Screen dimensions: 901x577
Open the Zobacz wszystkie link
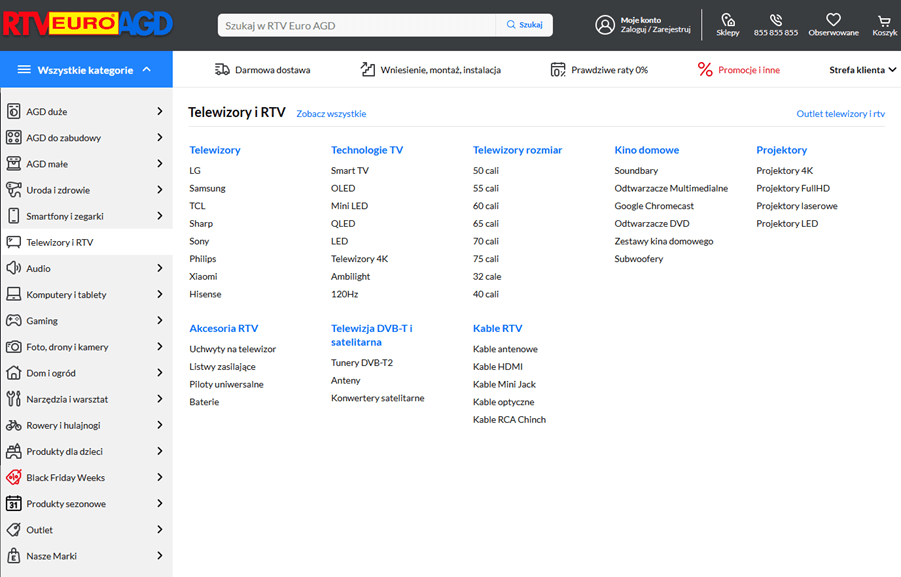pyautogui.click(x=331, y=114)
